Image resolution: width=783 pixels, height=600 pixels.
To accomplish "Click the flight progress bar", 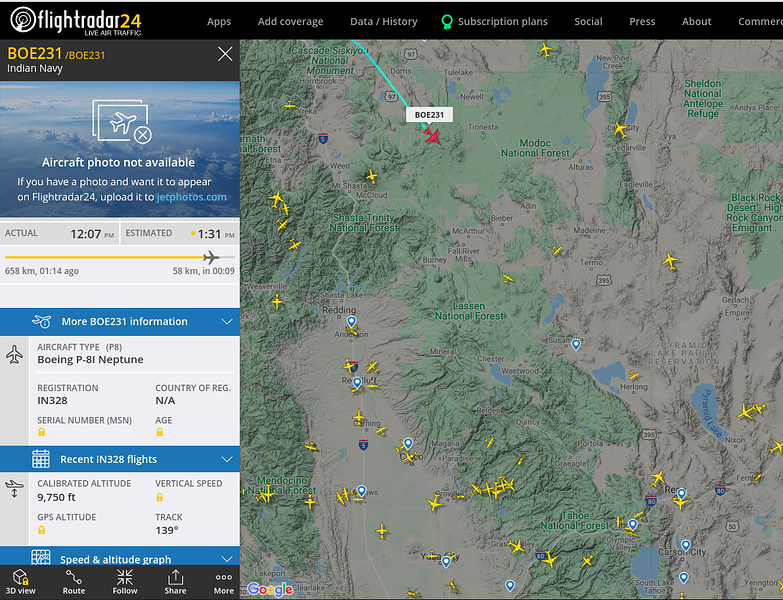I will point(119,257).
